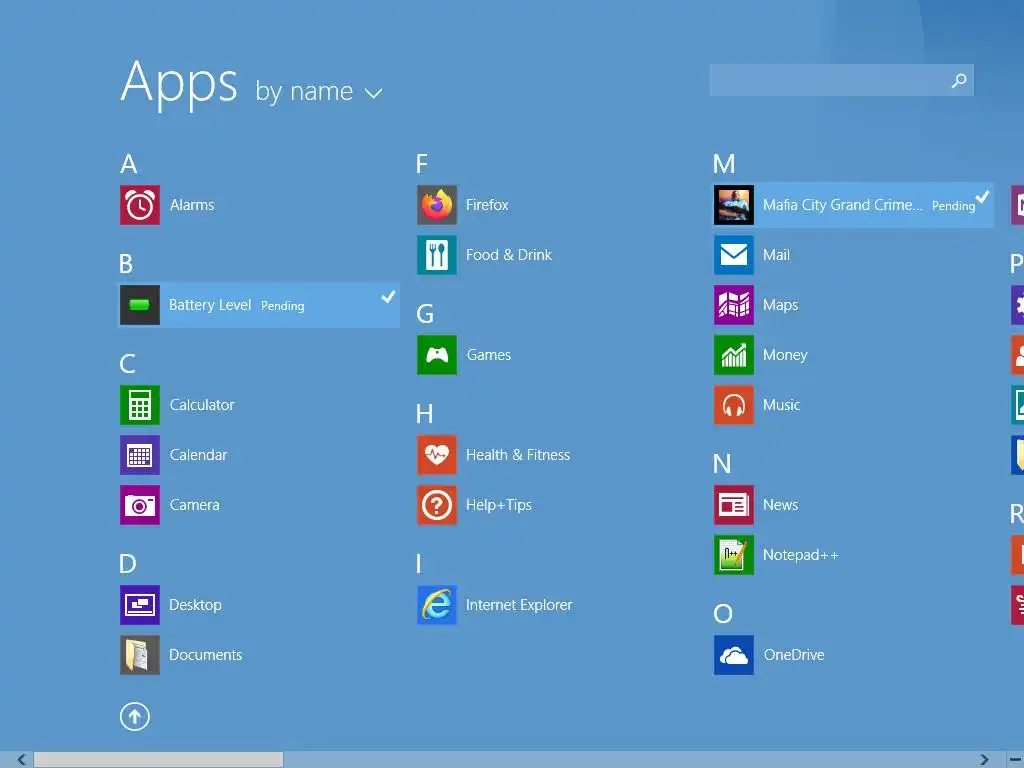Open the Help+Tips question mark icon
Screen dimensions: 1024x768
click(437, 505)
